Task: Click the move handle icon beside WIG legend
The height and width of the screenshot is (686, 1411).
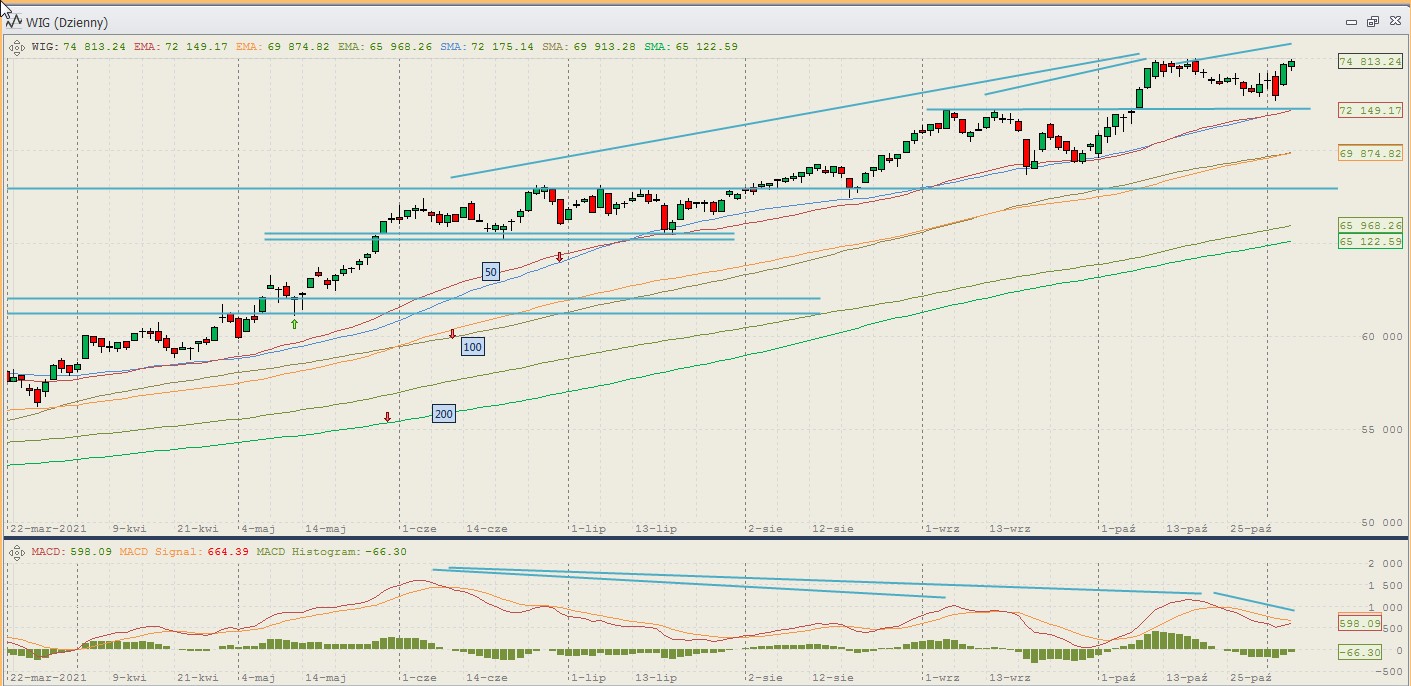Action: [x=17, y=46]
